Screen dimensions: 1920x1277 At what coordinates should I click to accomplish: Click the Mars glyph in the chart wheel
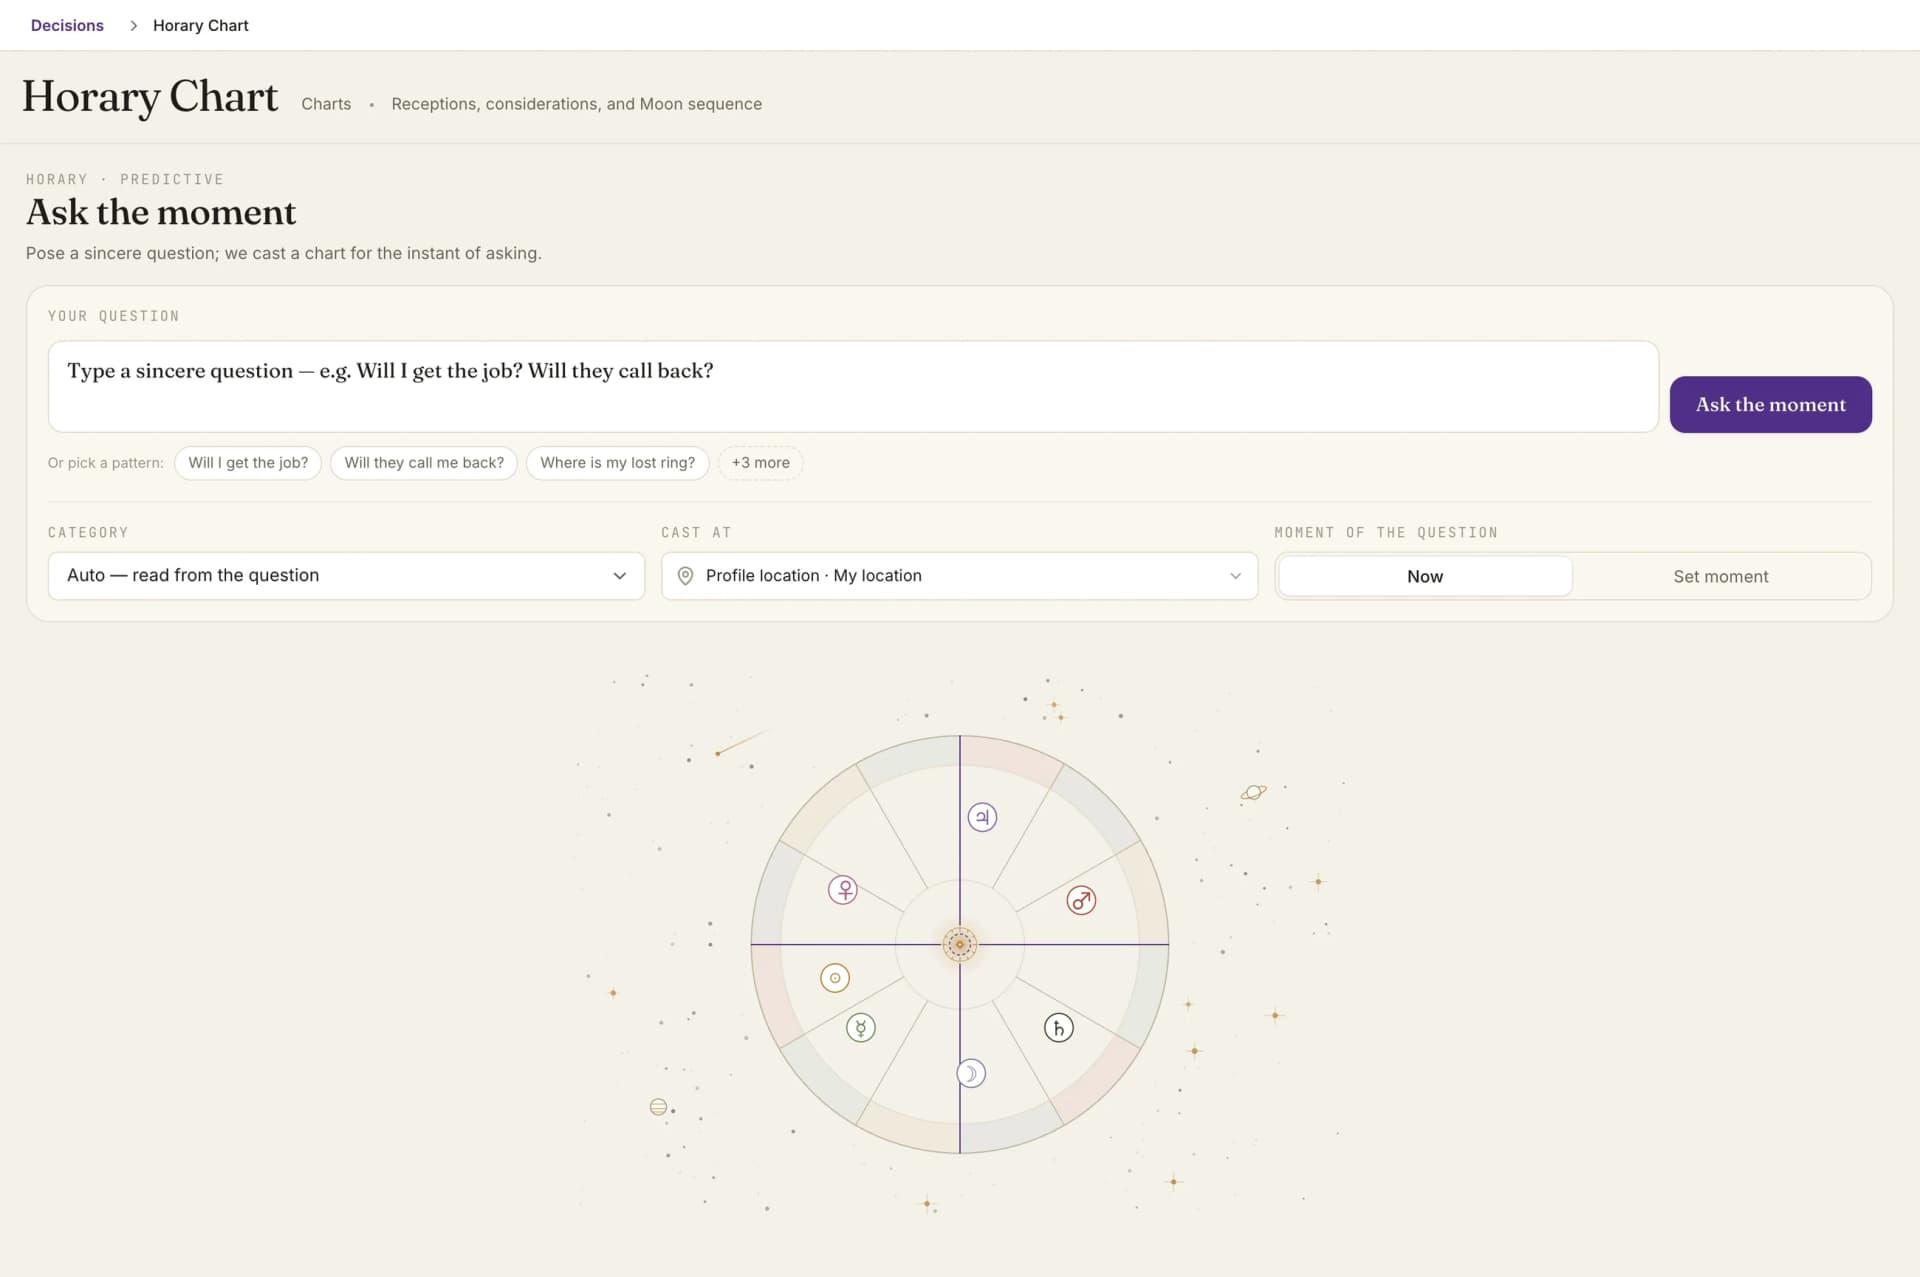coord(1081,900)
